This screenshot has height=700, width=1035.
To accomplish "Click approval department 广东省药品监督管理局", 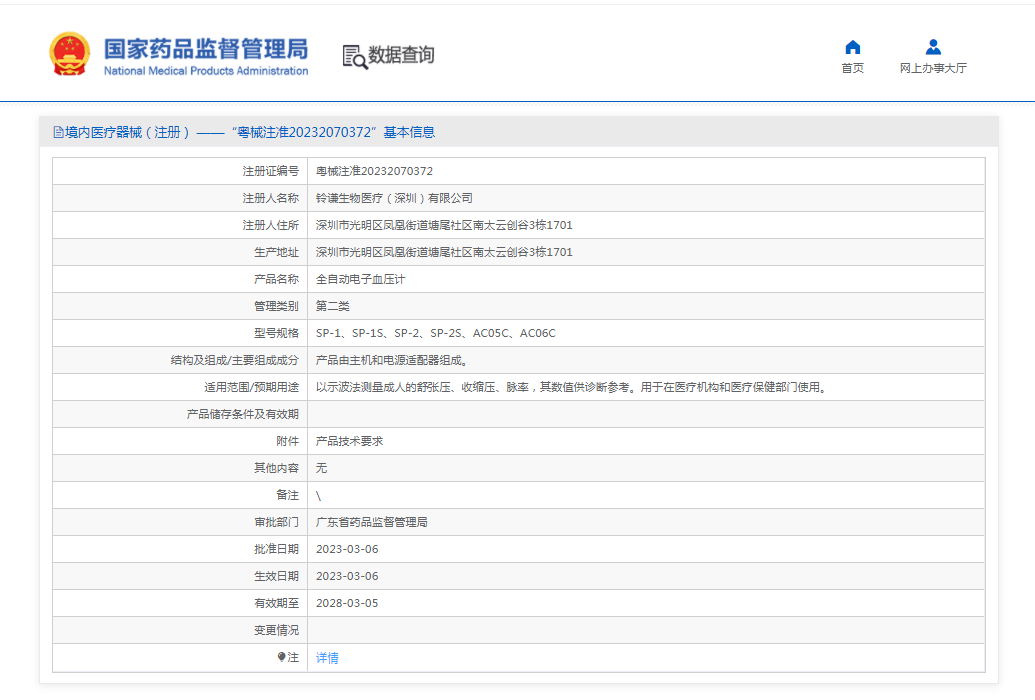I will (x=371, y=522).
